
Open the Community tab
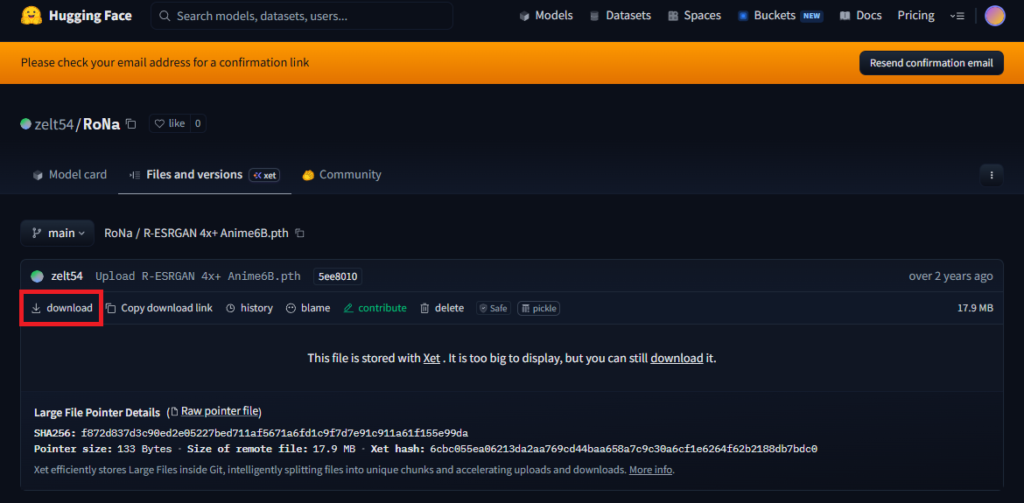(x=341, y=174)
